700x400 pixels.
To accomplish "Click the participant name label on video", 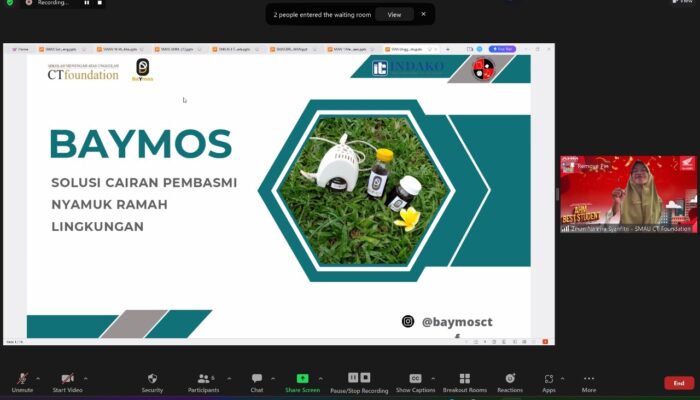I will tap(631, 229).
